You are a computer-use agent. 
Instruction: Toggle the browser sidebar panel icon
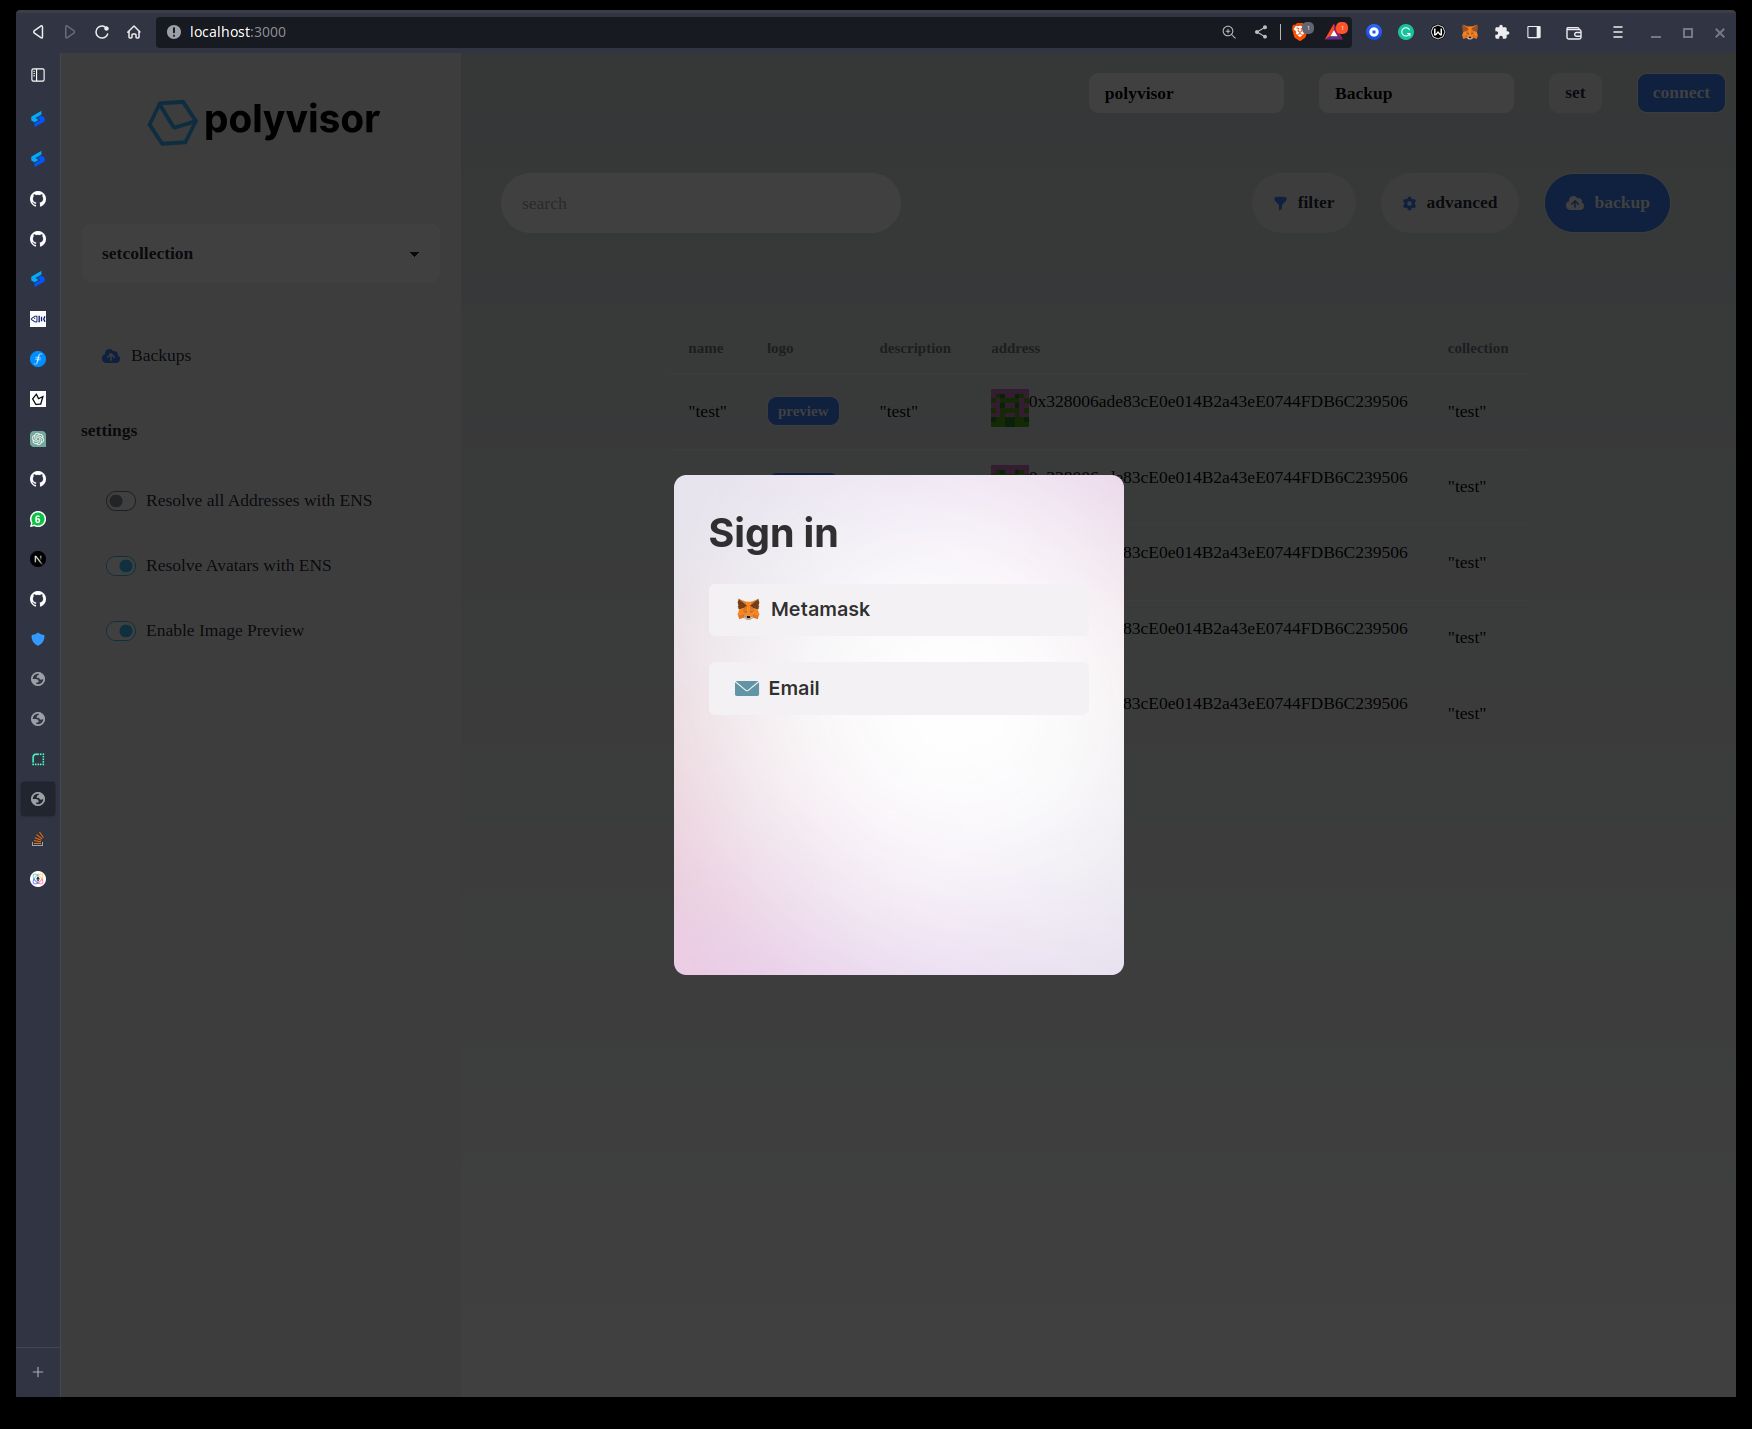(x=1534, y=32)
